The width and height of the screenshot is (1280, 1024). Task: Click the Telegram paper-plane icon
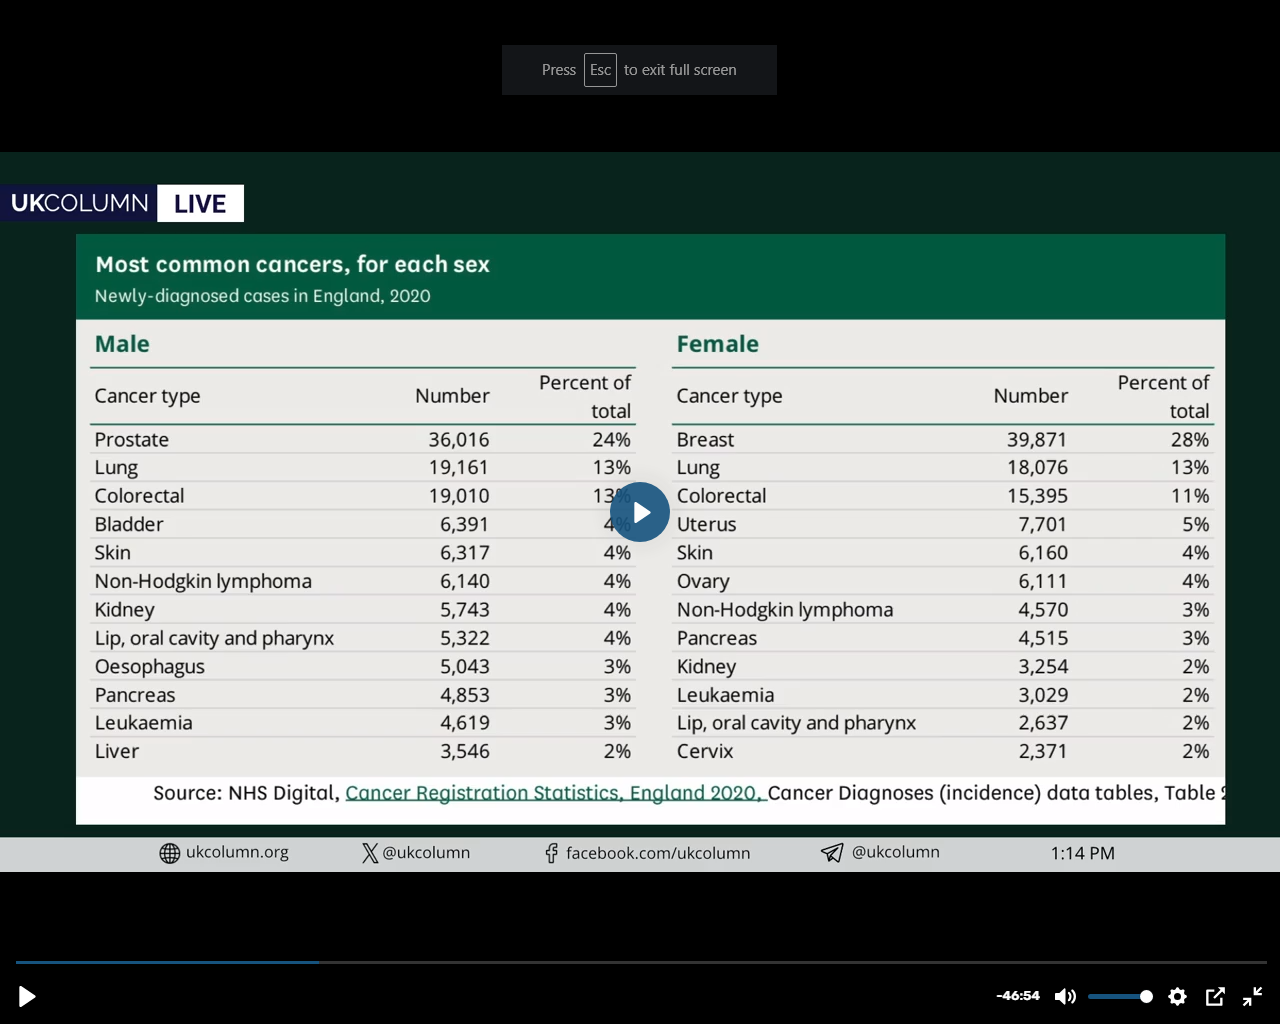[832, 853]
